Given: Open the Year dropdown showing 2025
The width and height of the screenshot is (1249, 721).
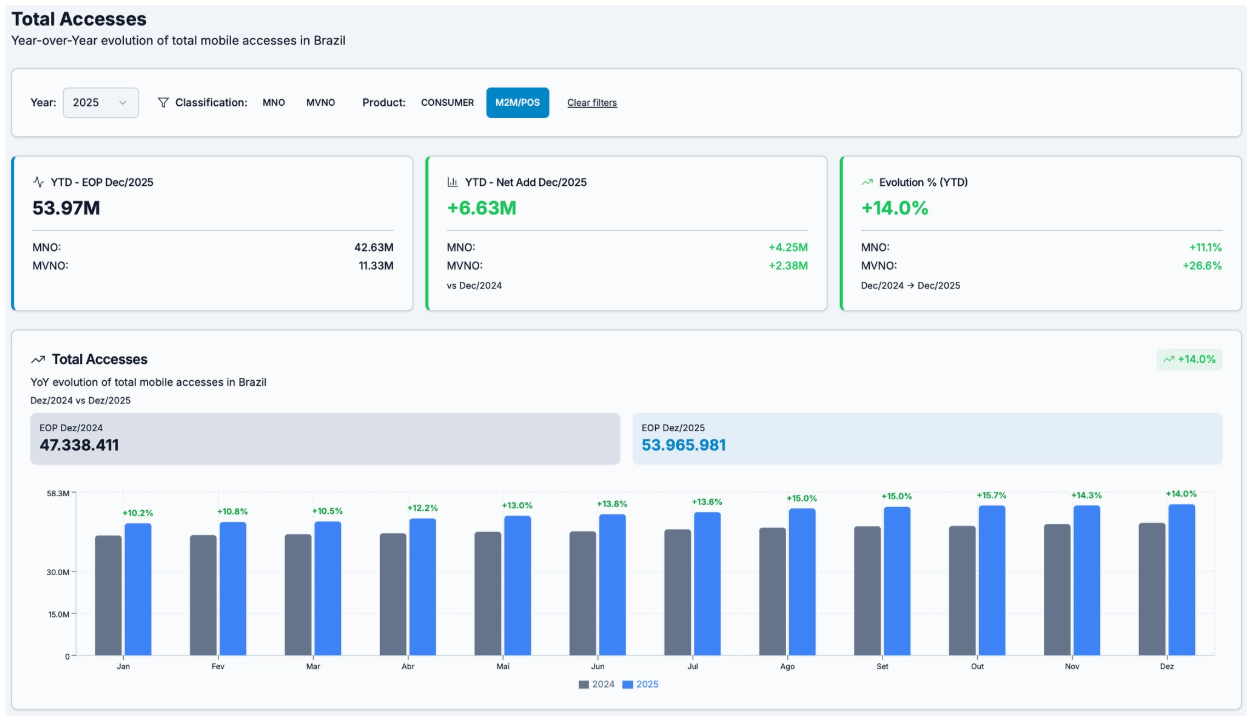Looking at the screenshot, I should [100, 102].
